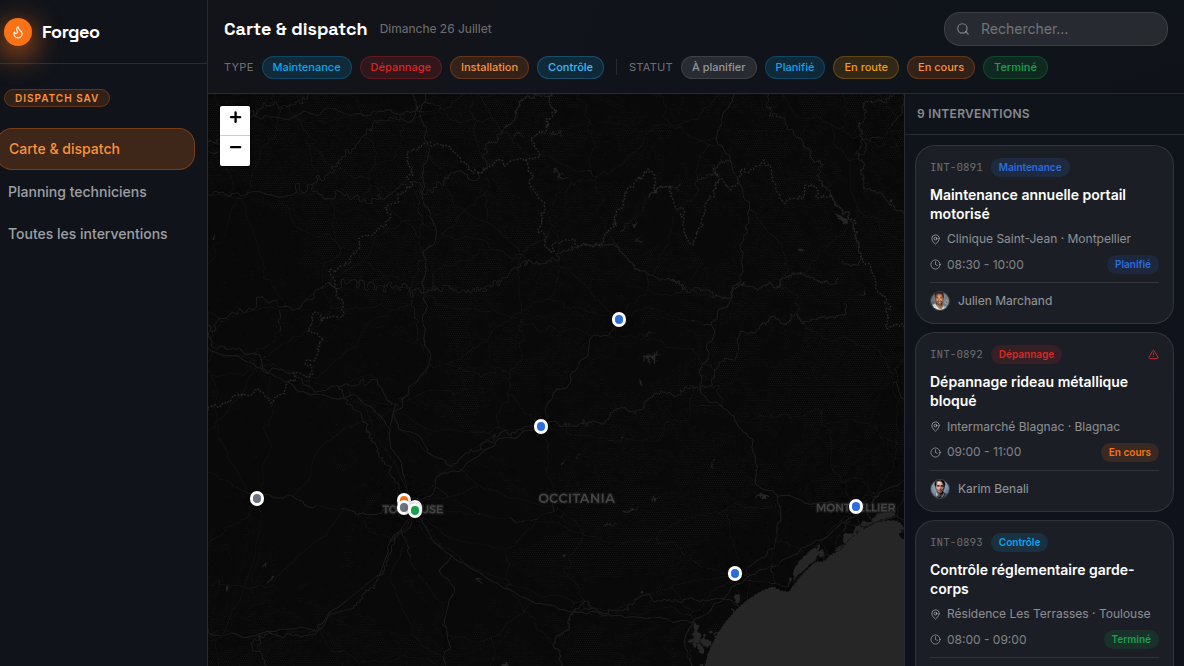Select the lone gray marker west of Toulouse

tap(257, 498)
